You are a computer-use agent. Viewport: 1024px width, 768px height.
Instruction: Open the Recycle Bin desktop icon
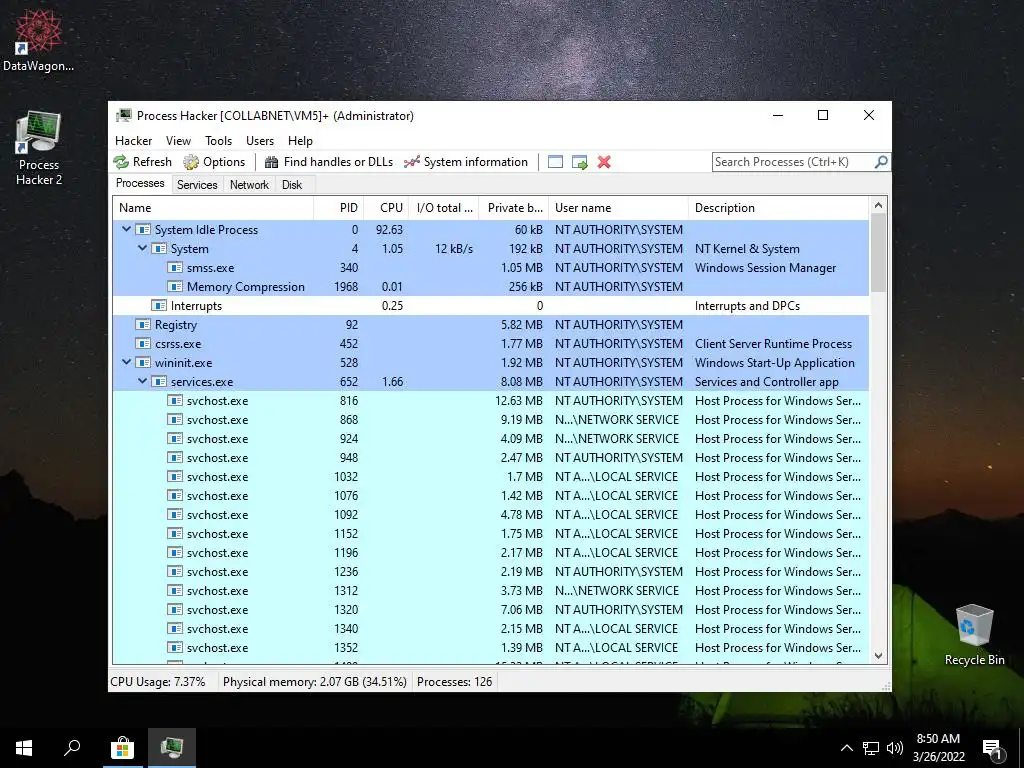point(974,635)
